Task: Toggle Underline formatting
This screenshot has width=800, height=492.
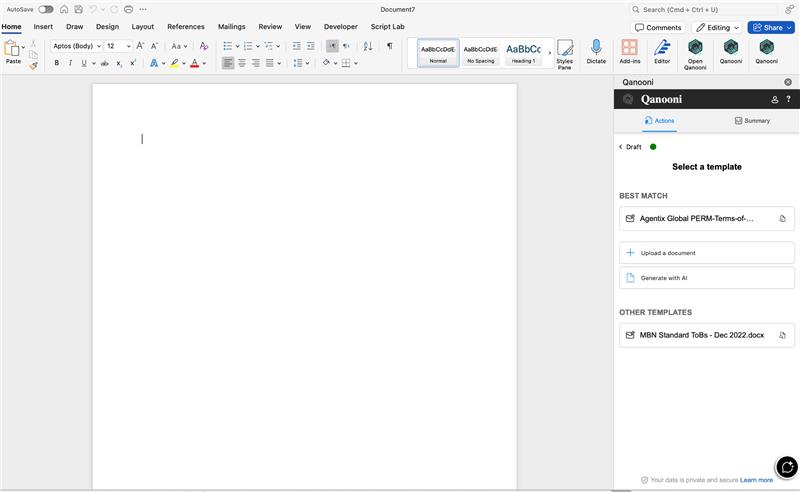Action: coord(84,63)
